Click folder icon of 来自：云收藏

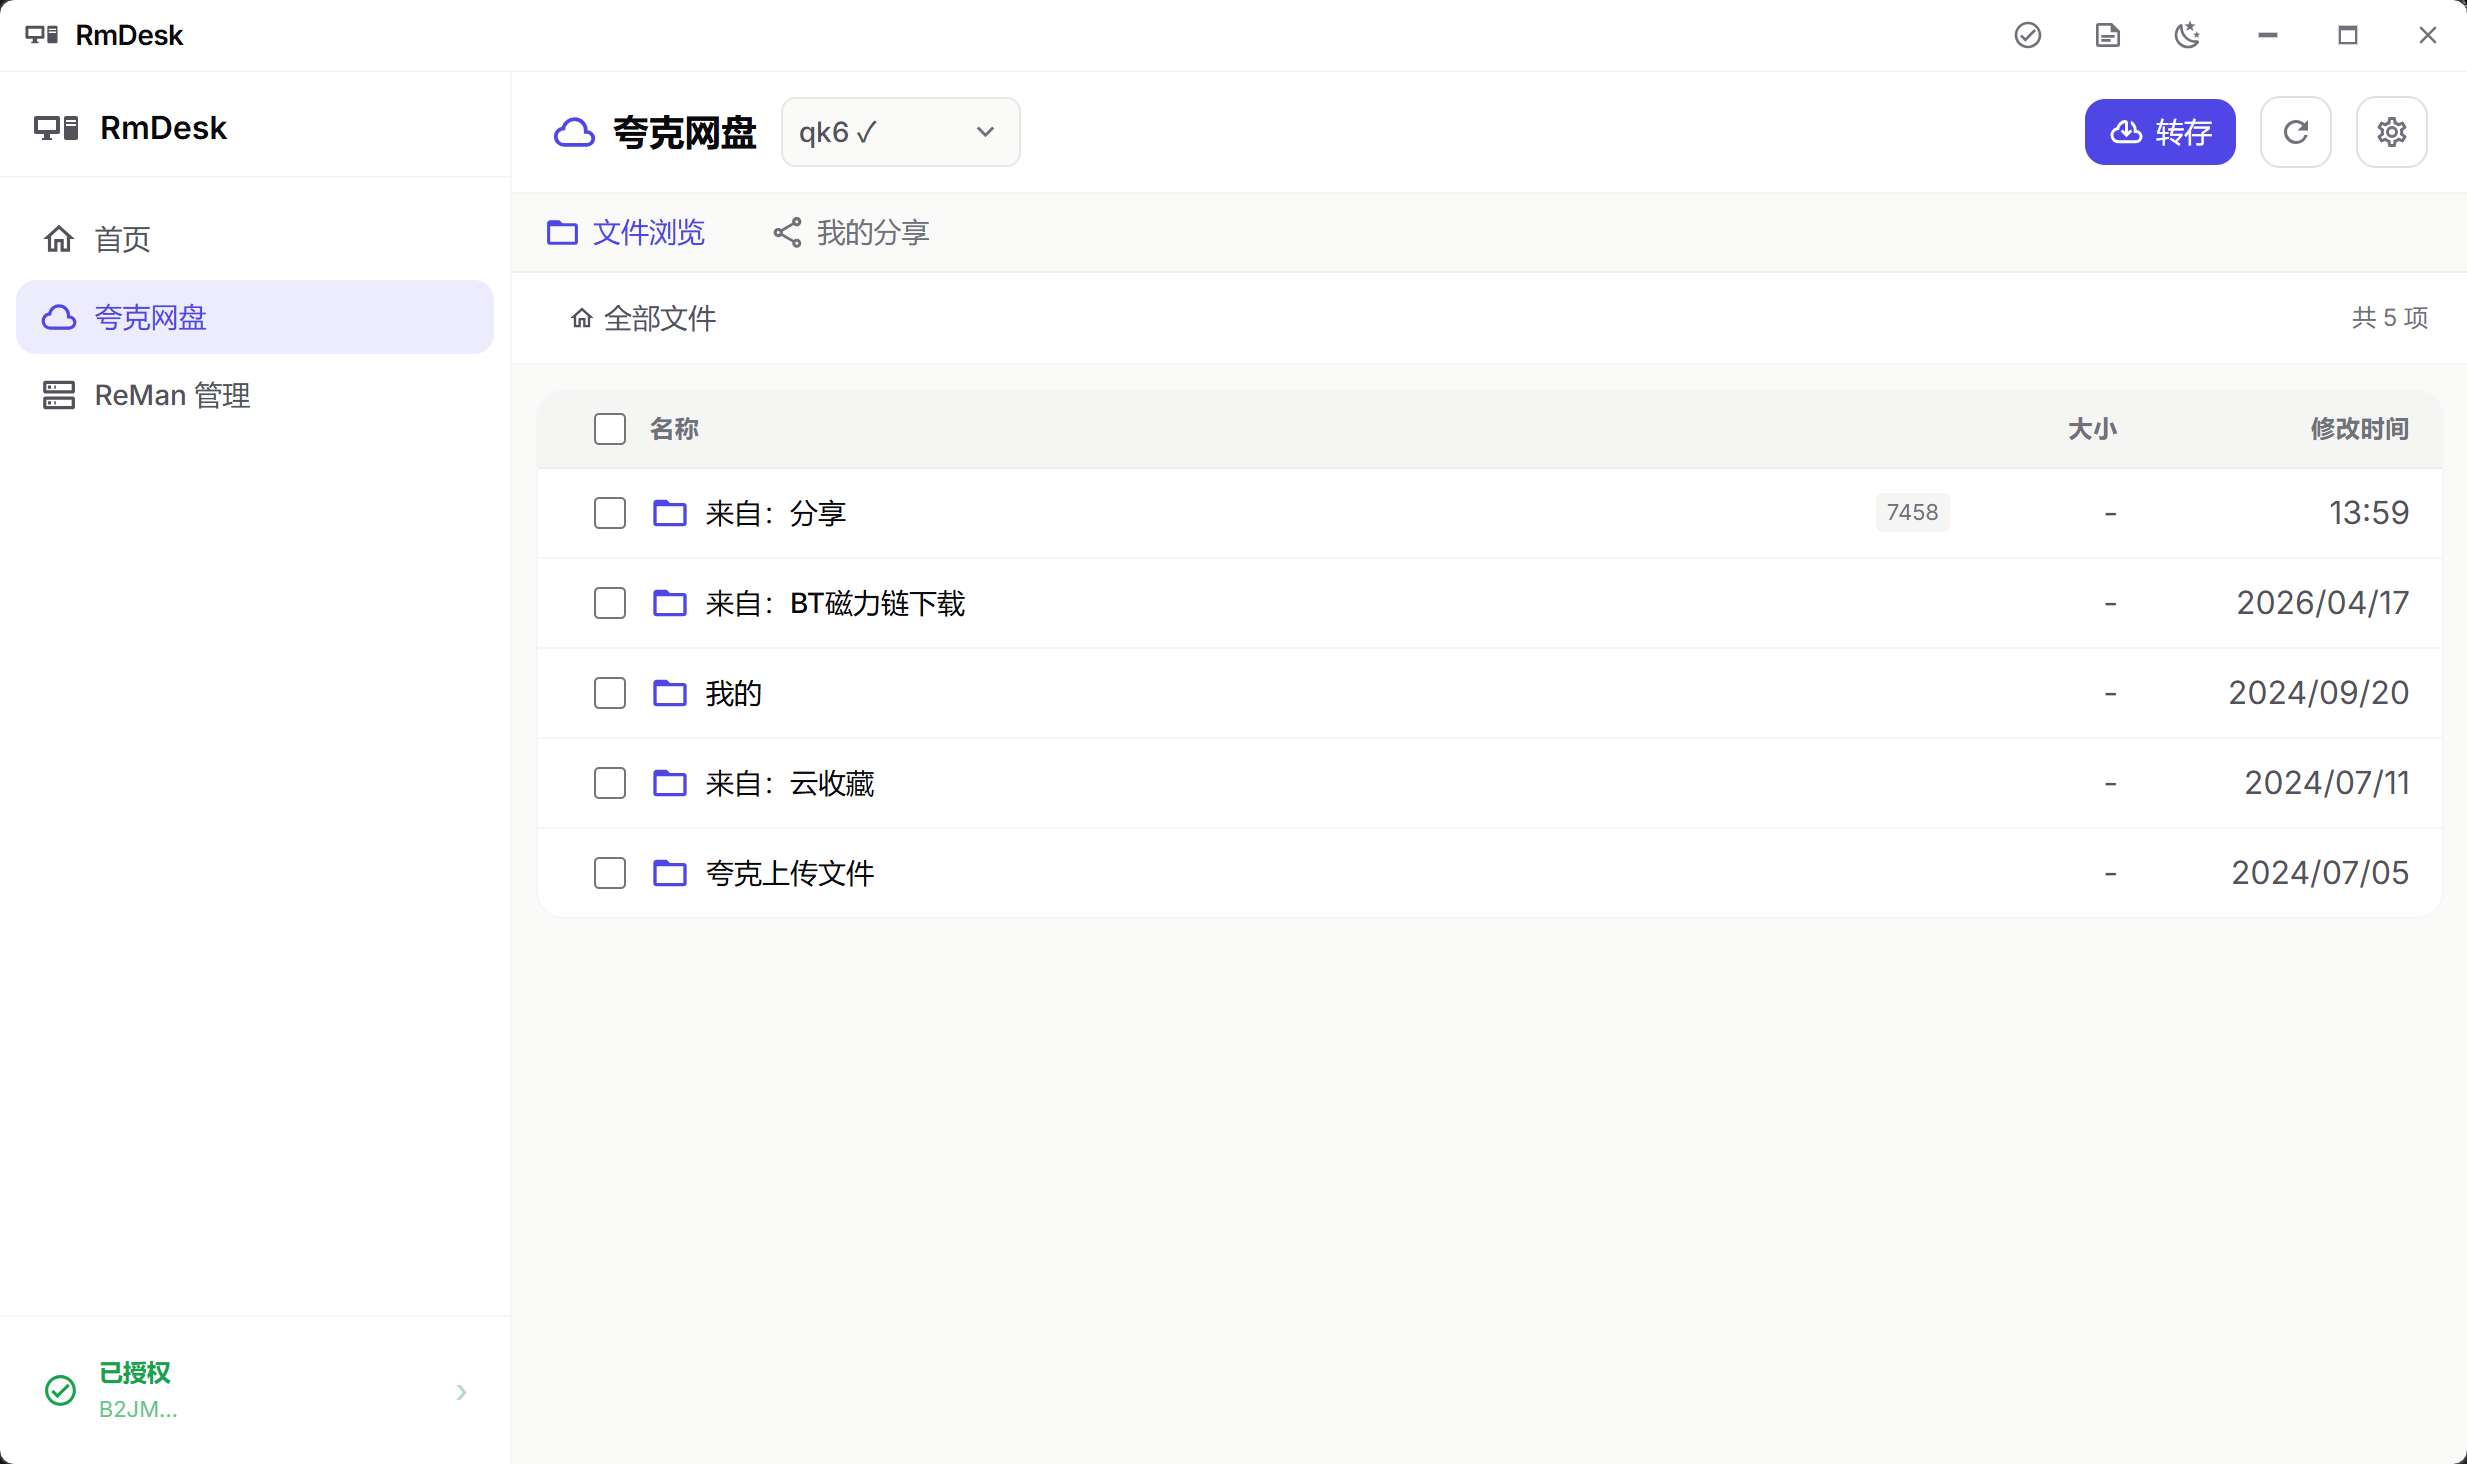pyautogui.click(x=670, y=783)
